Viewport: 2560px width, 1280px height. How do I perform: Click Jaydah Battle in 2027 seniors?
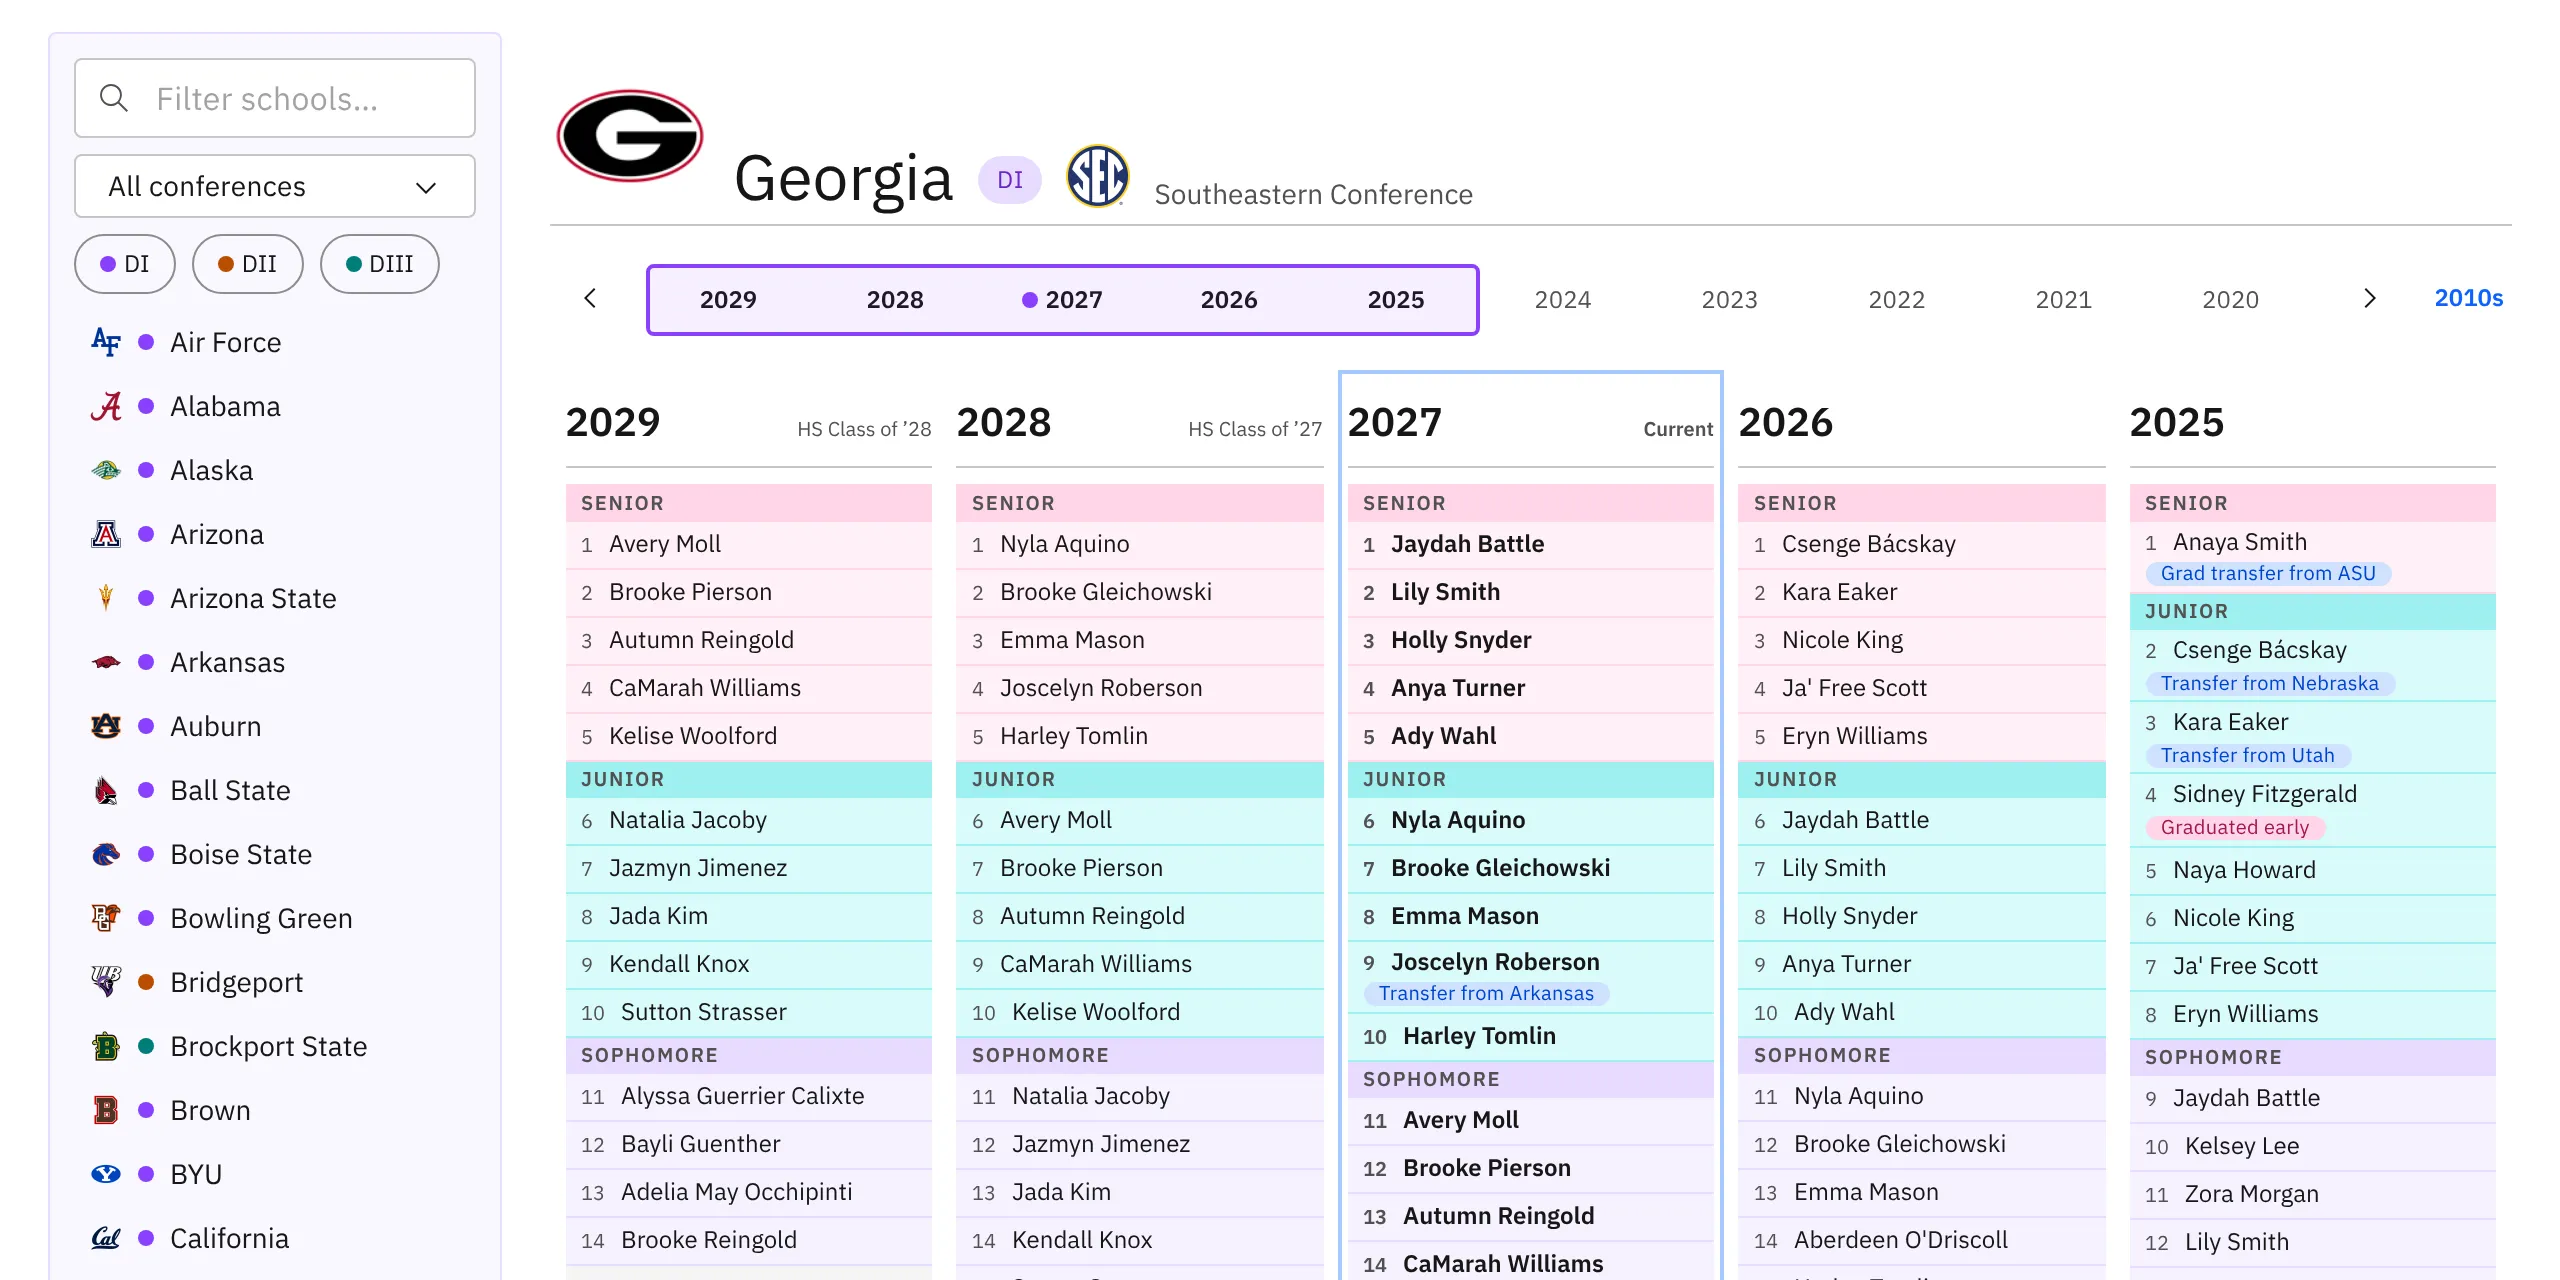click(x=1468, y=544)
